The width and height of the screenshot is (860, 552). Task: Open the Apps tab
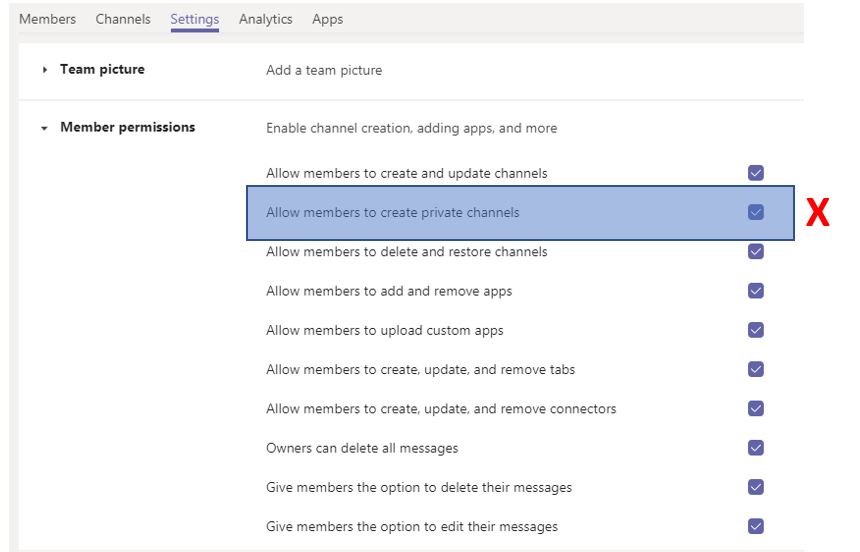tap(327, 19)
